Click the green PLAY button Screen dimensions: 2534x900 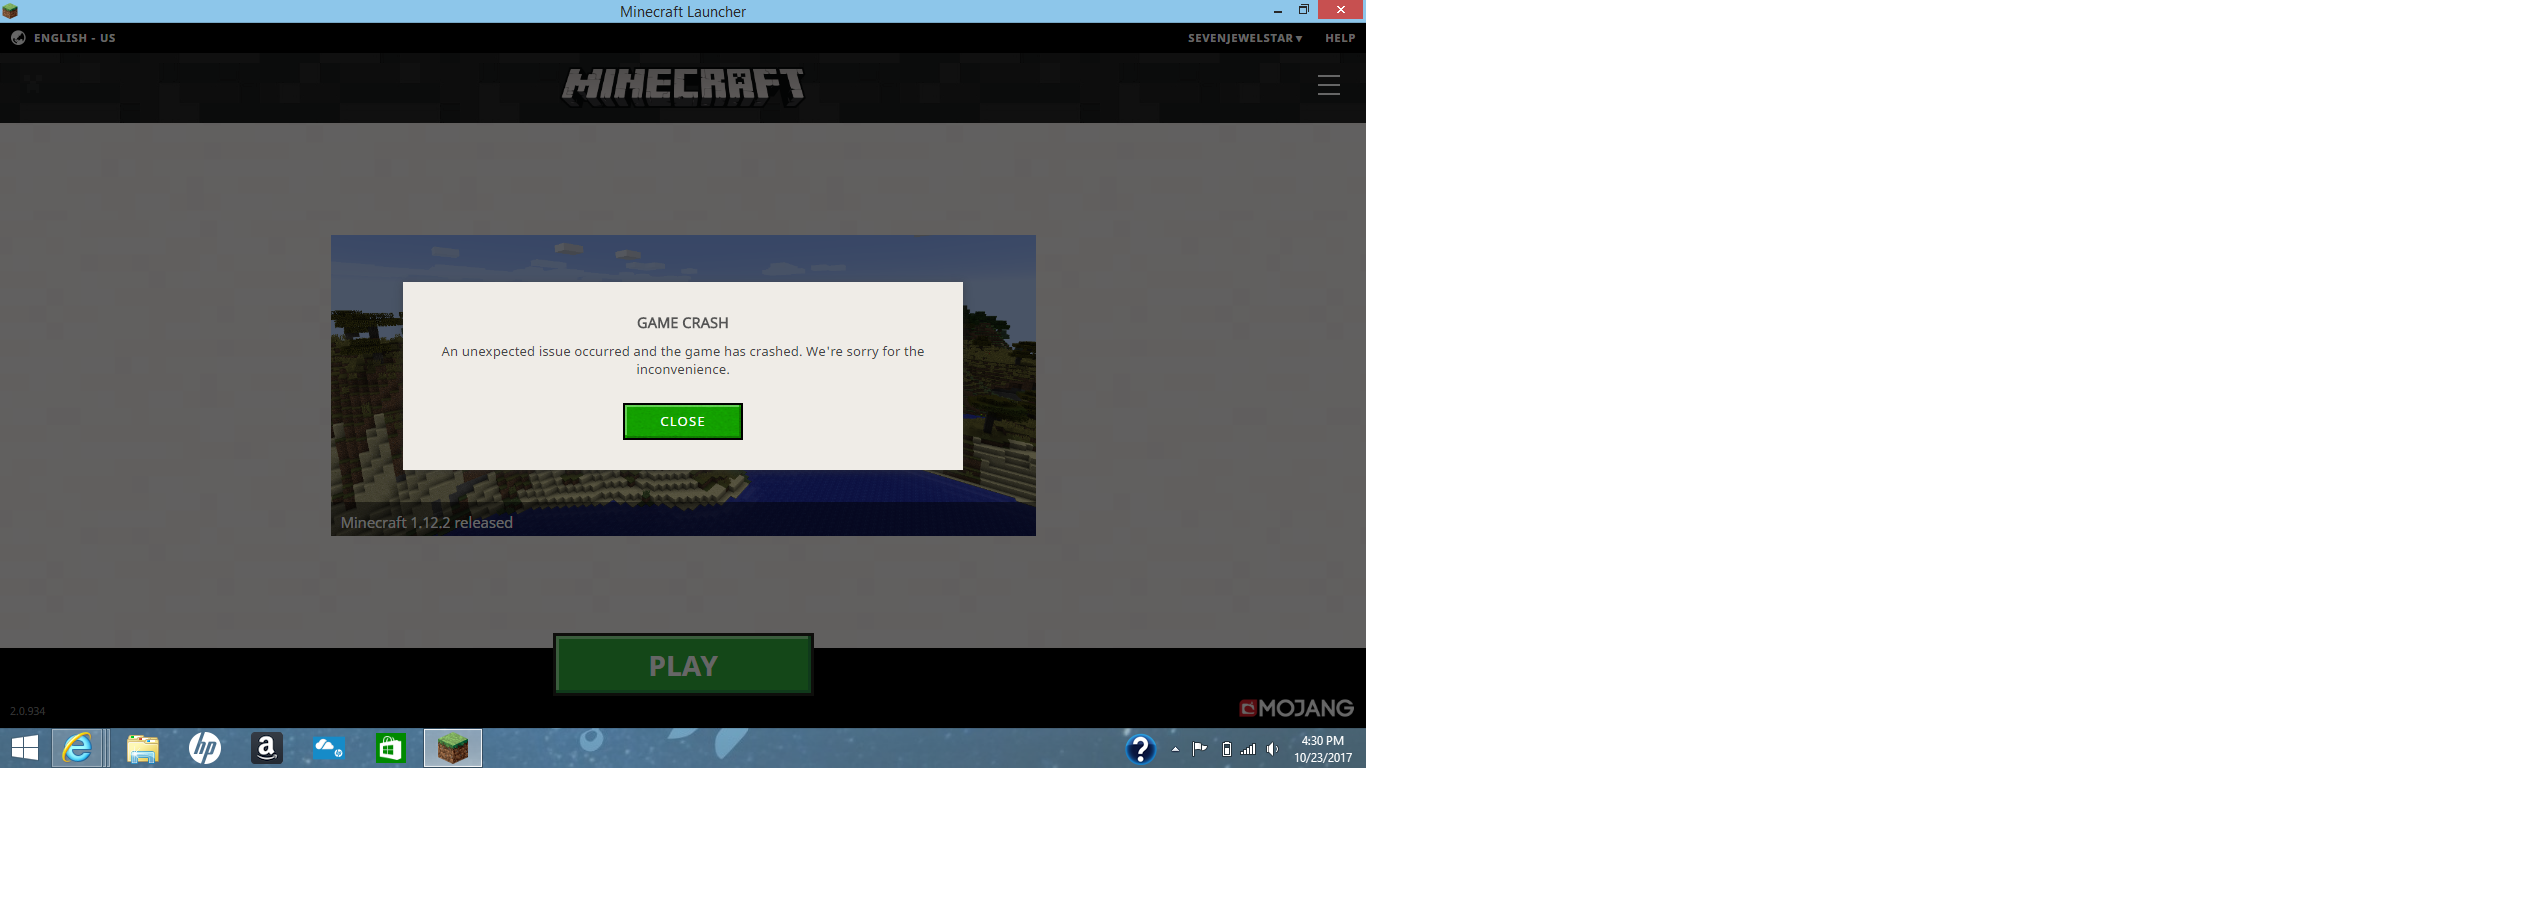point(683,665)
